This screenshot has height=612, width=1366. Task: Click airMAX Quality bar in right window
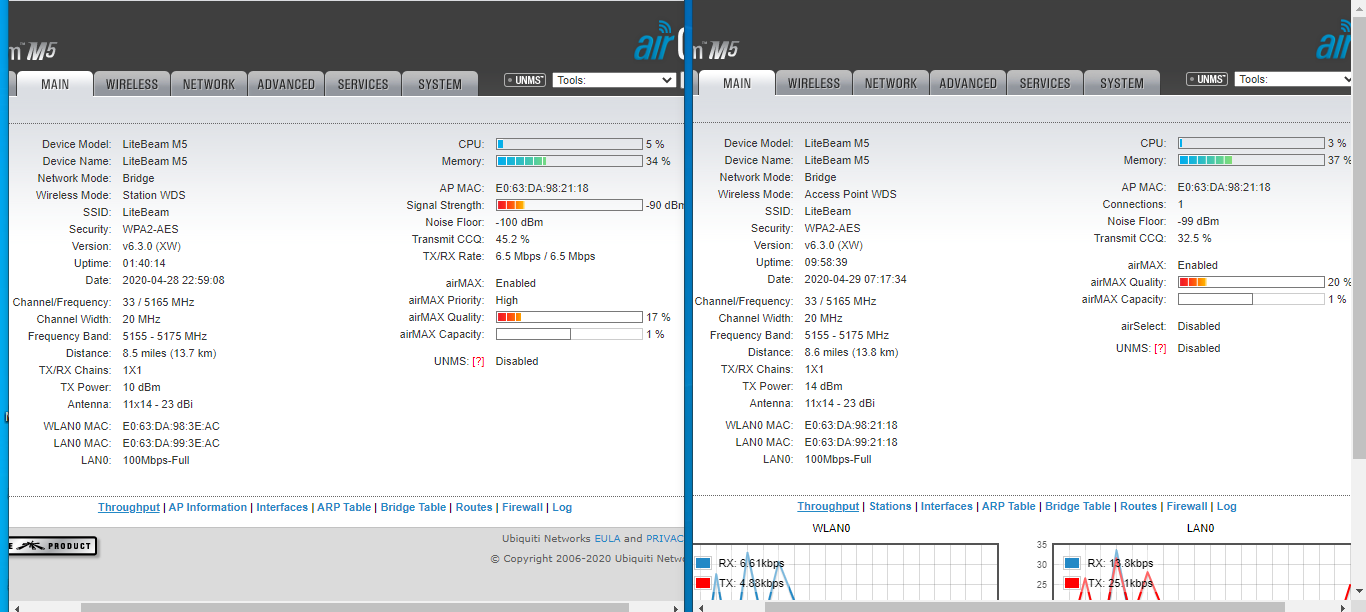[1251, 282]
